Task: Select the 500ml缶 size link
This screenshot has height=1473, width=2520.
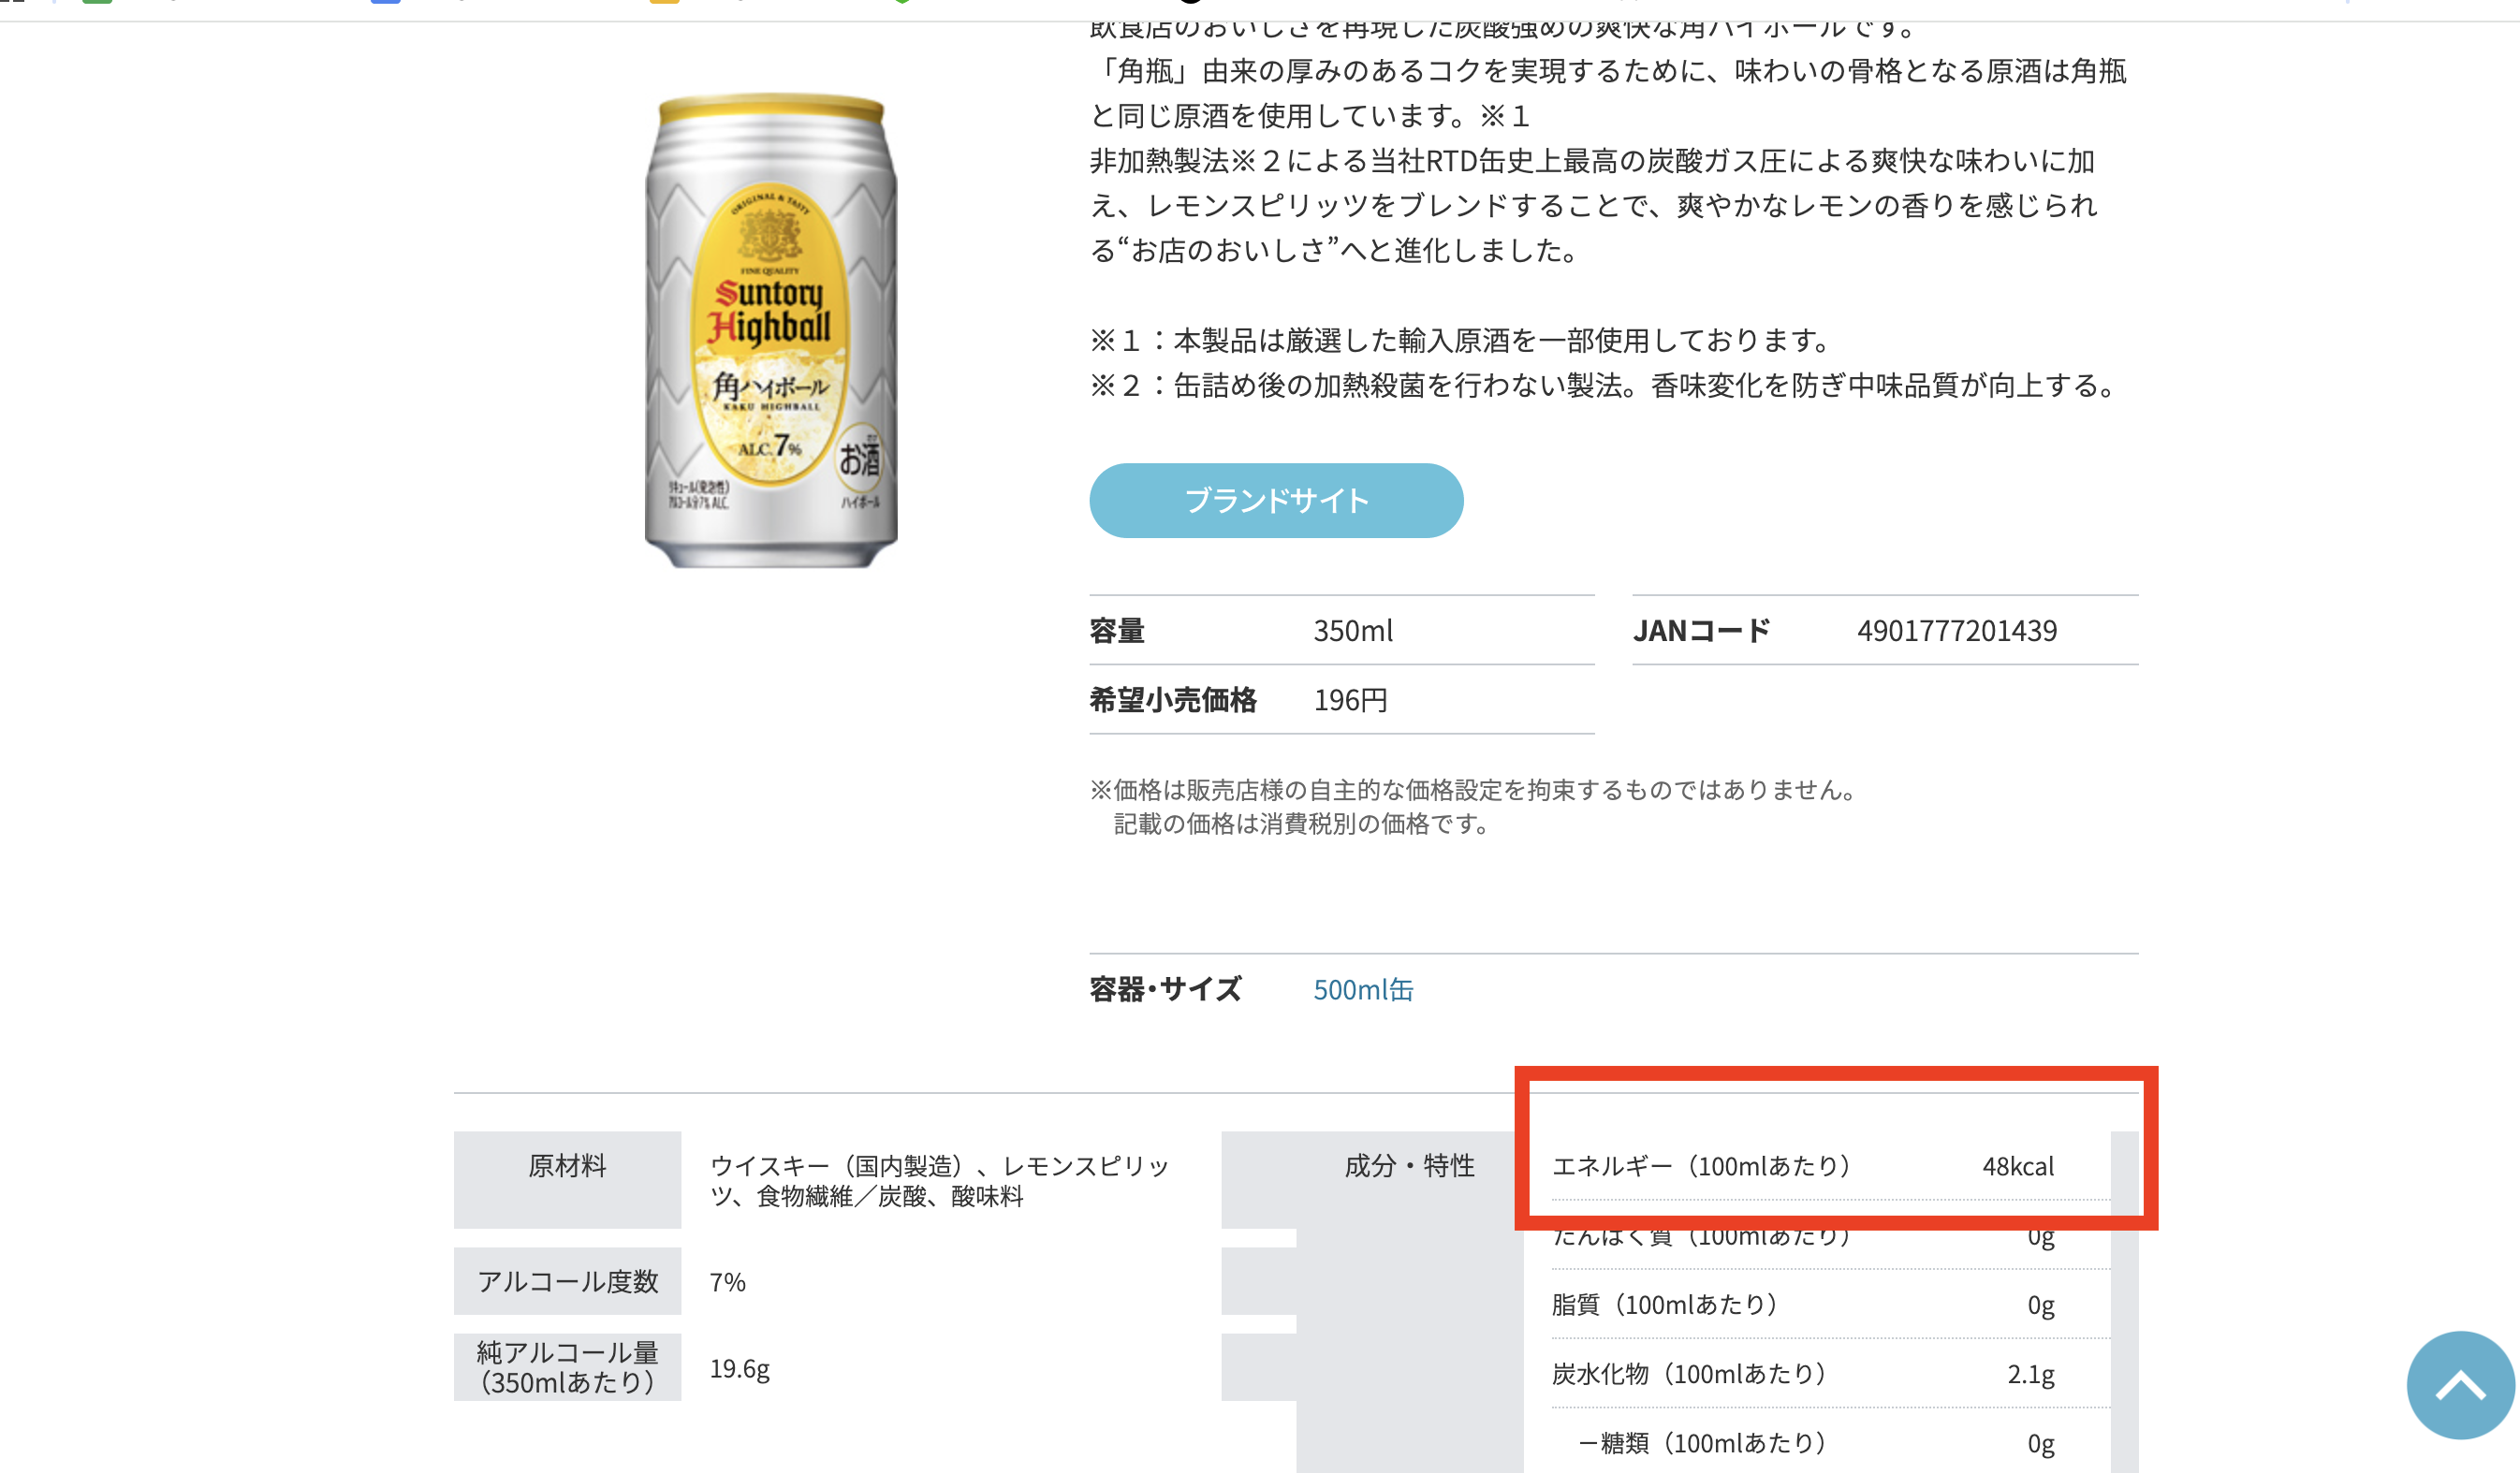Action: click(1362, 989)
